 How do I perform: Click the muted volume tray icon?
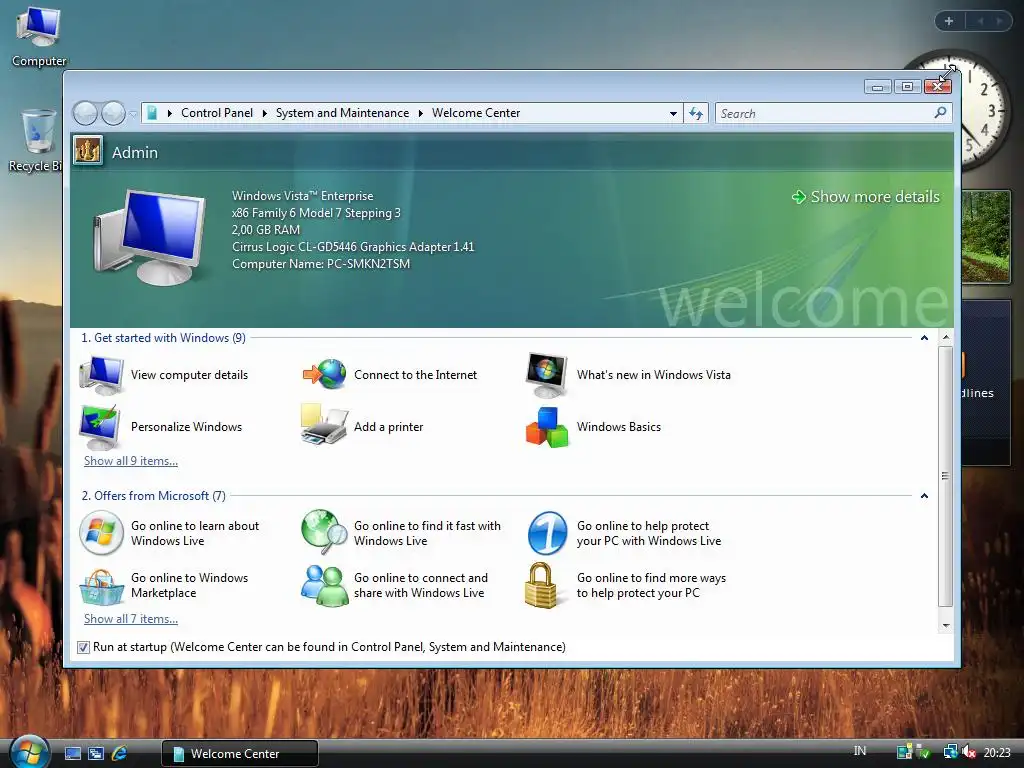pos(968,752)
